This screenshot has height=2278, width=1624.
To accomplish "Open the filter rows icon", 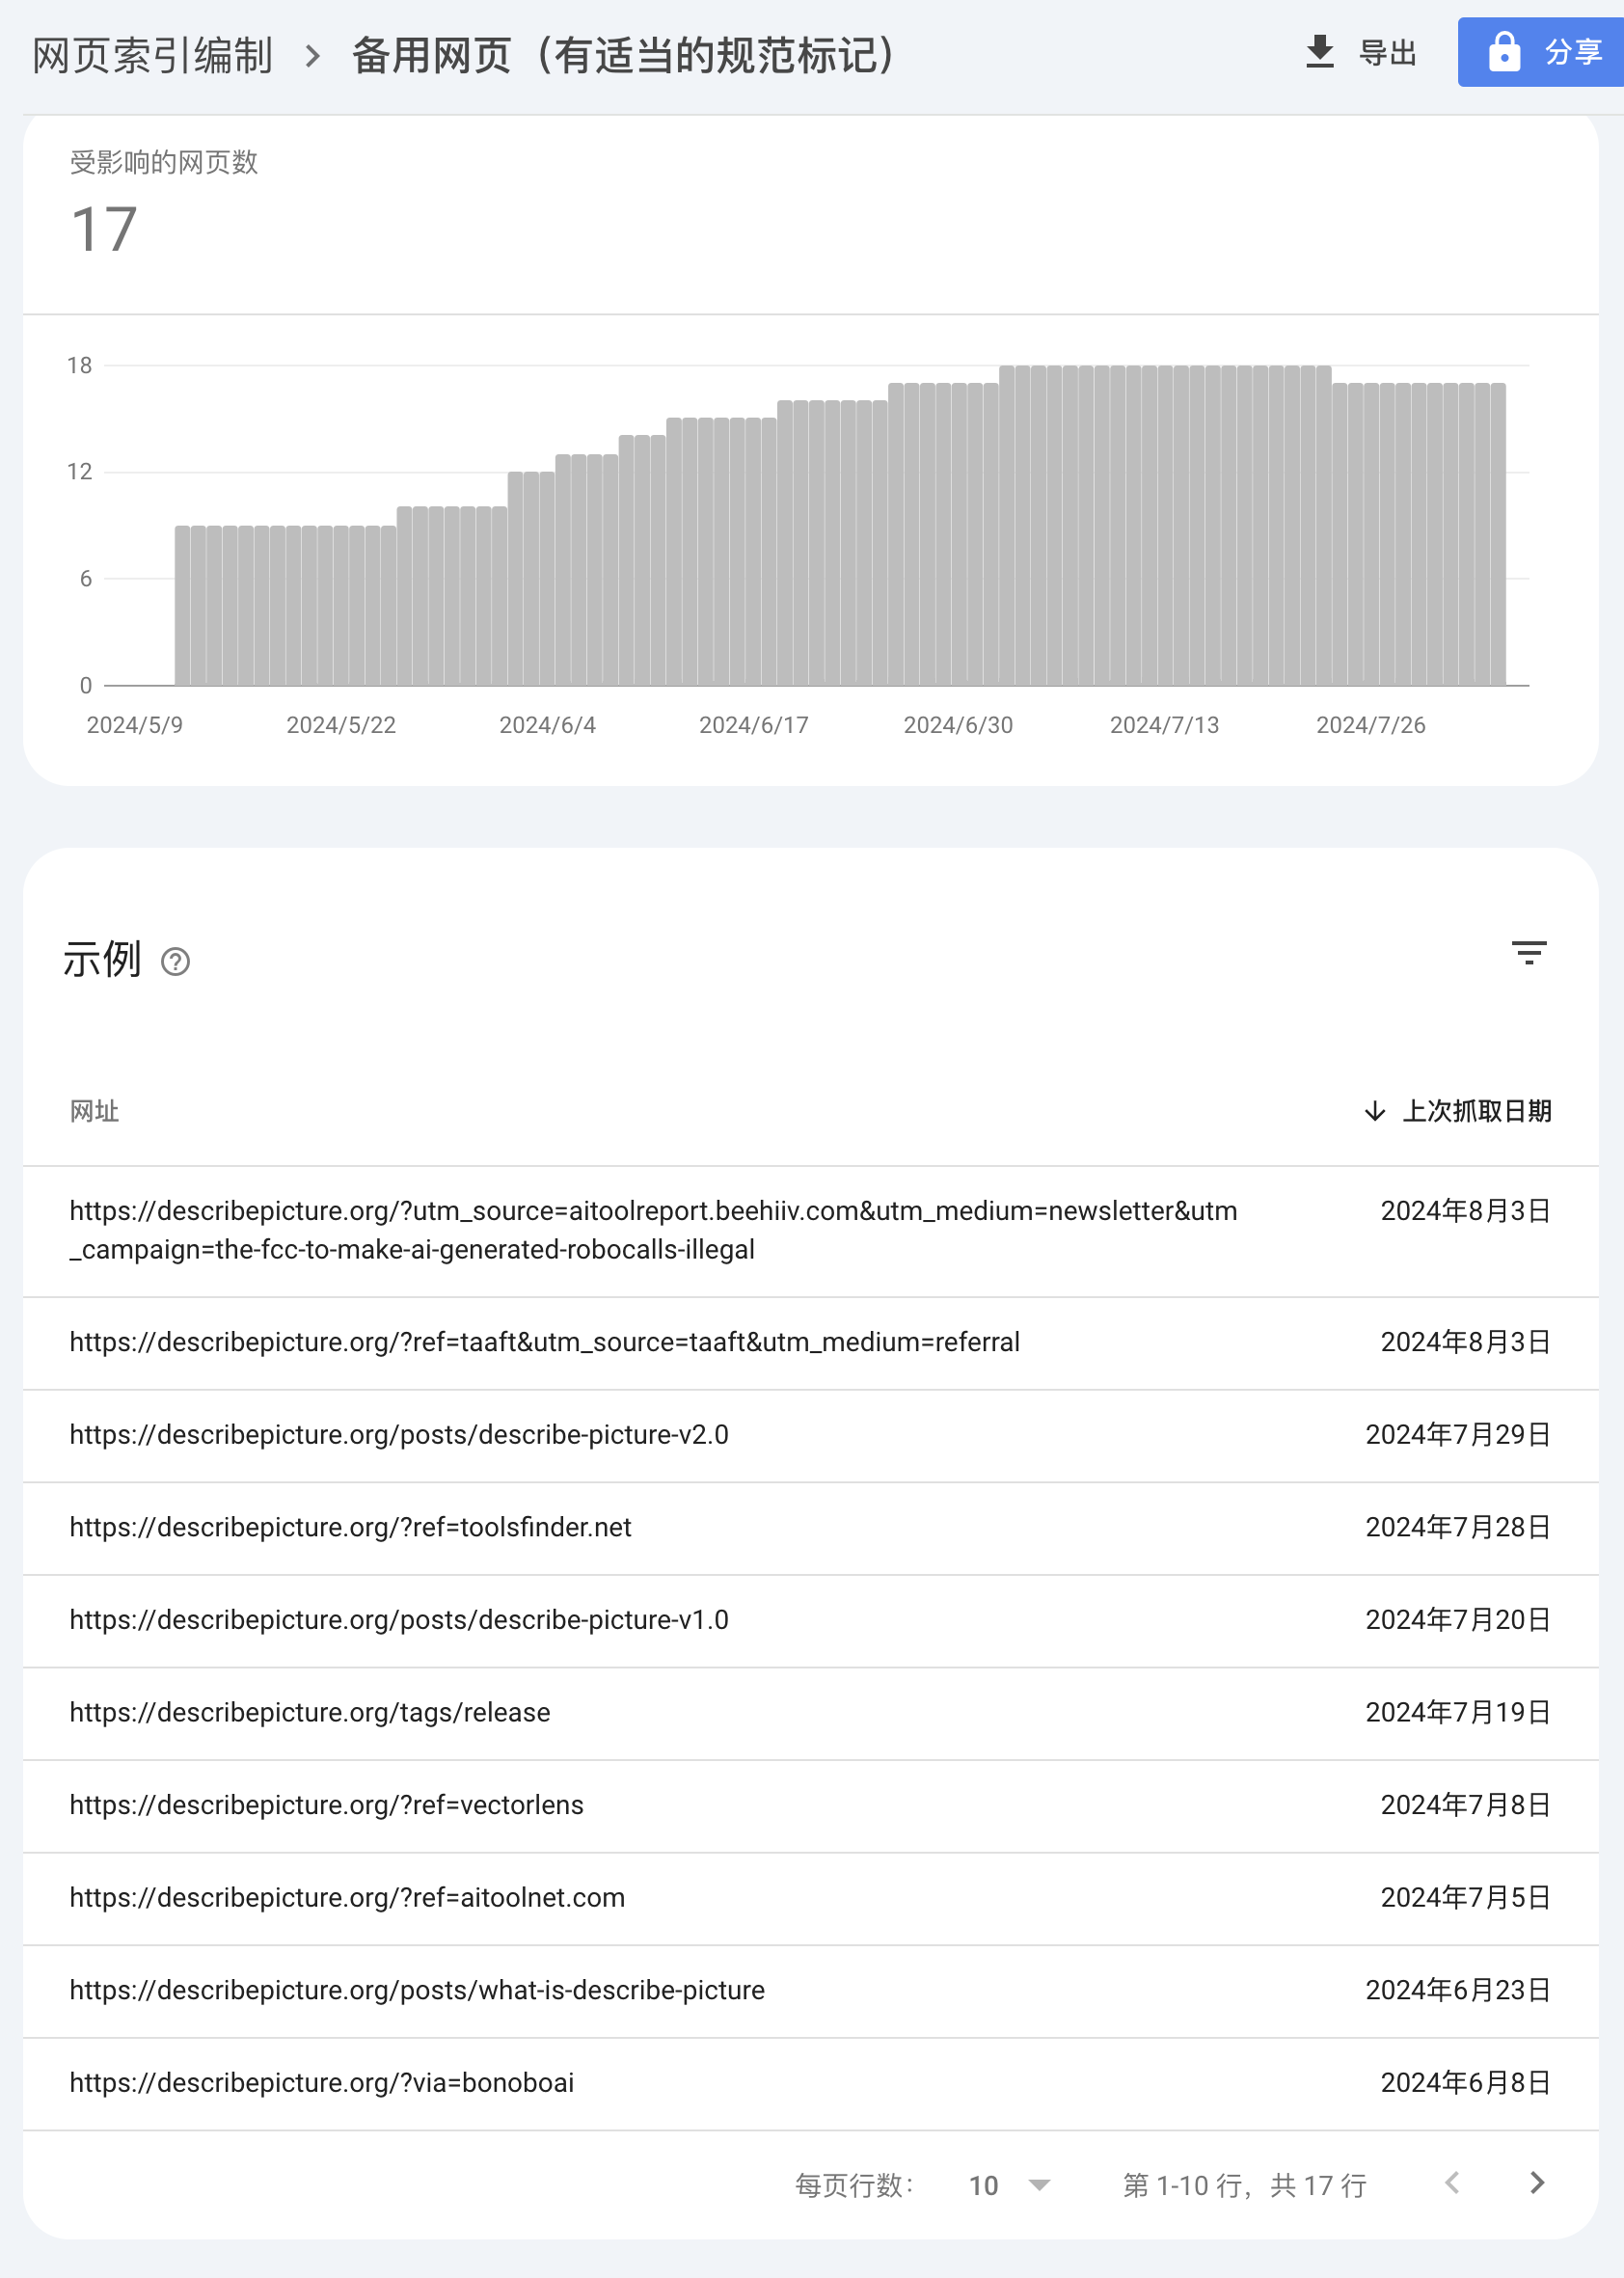I will tap(1528, 952).
